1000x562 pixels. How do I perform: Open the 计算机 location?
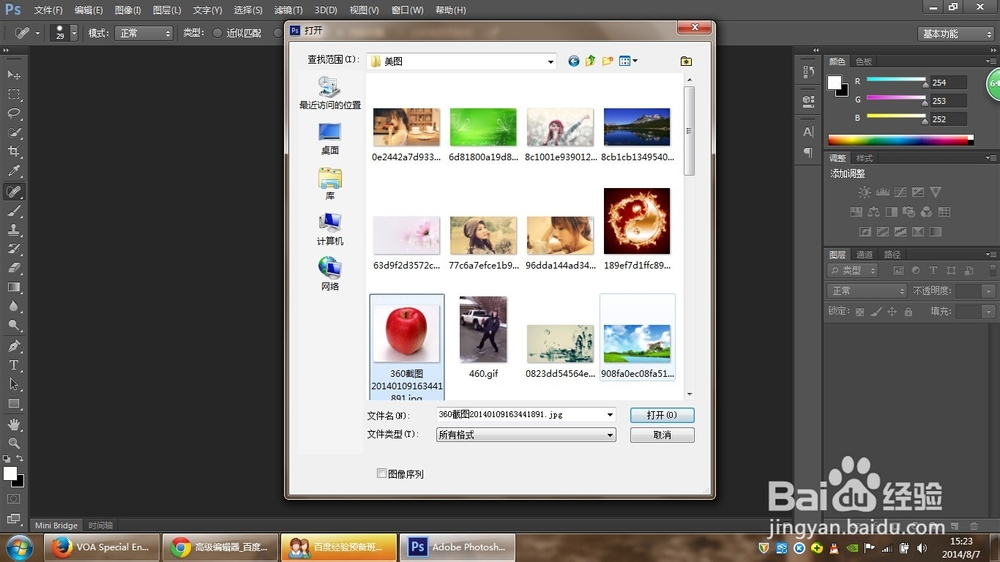point(330,229)
